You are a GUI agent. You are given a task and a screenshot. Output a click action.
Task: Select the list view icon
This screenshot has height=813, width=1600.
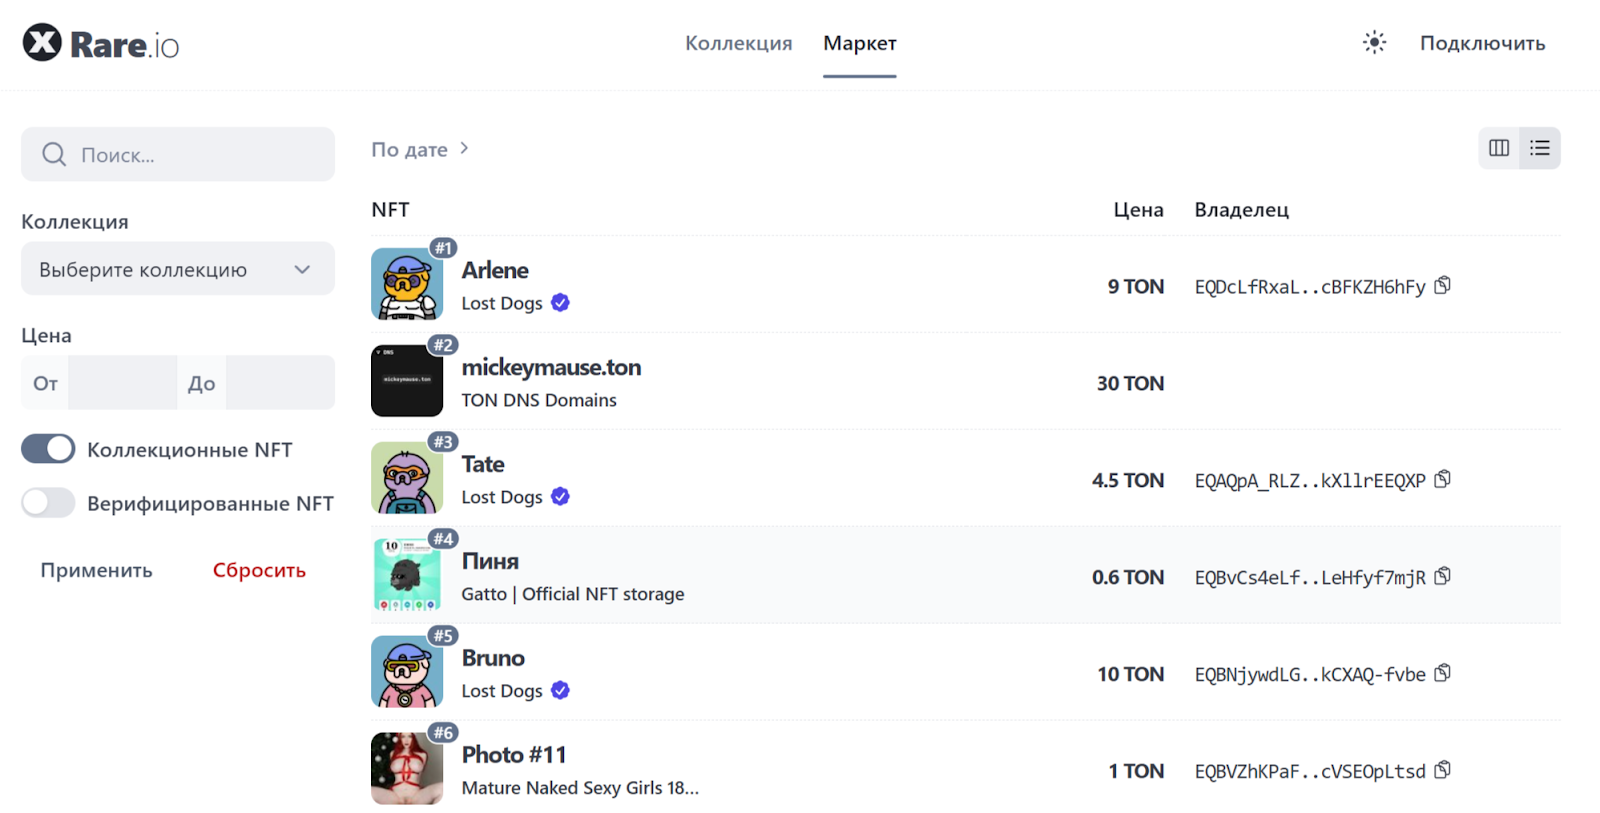pos(1539,148)
